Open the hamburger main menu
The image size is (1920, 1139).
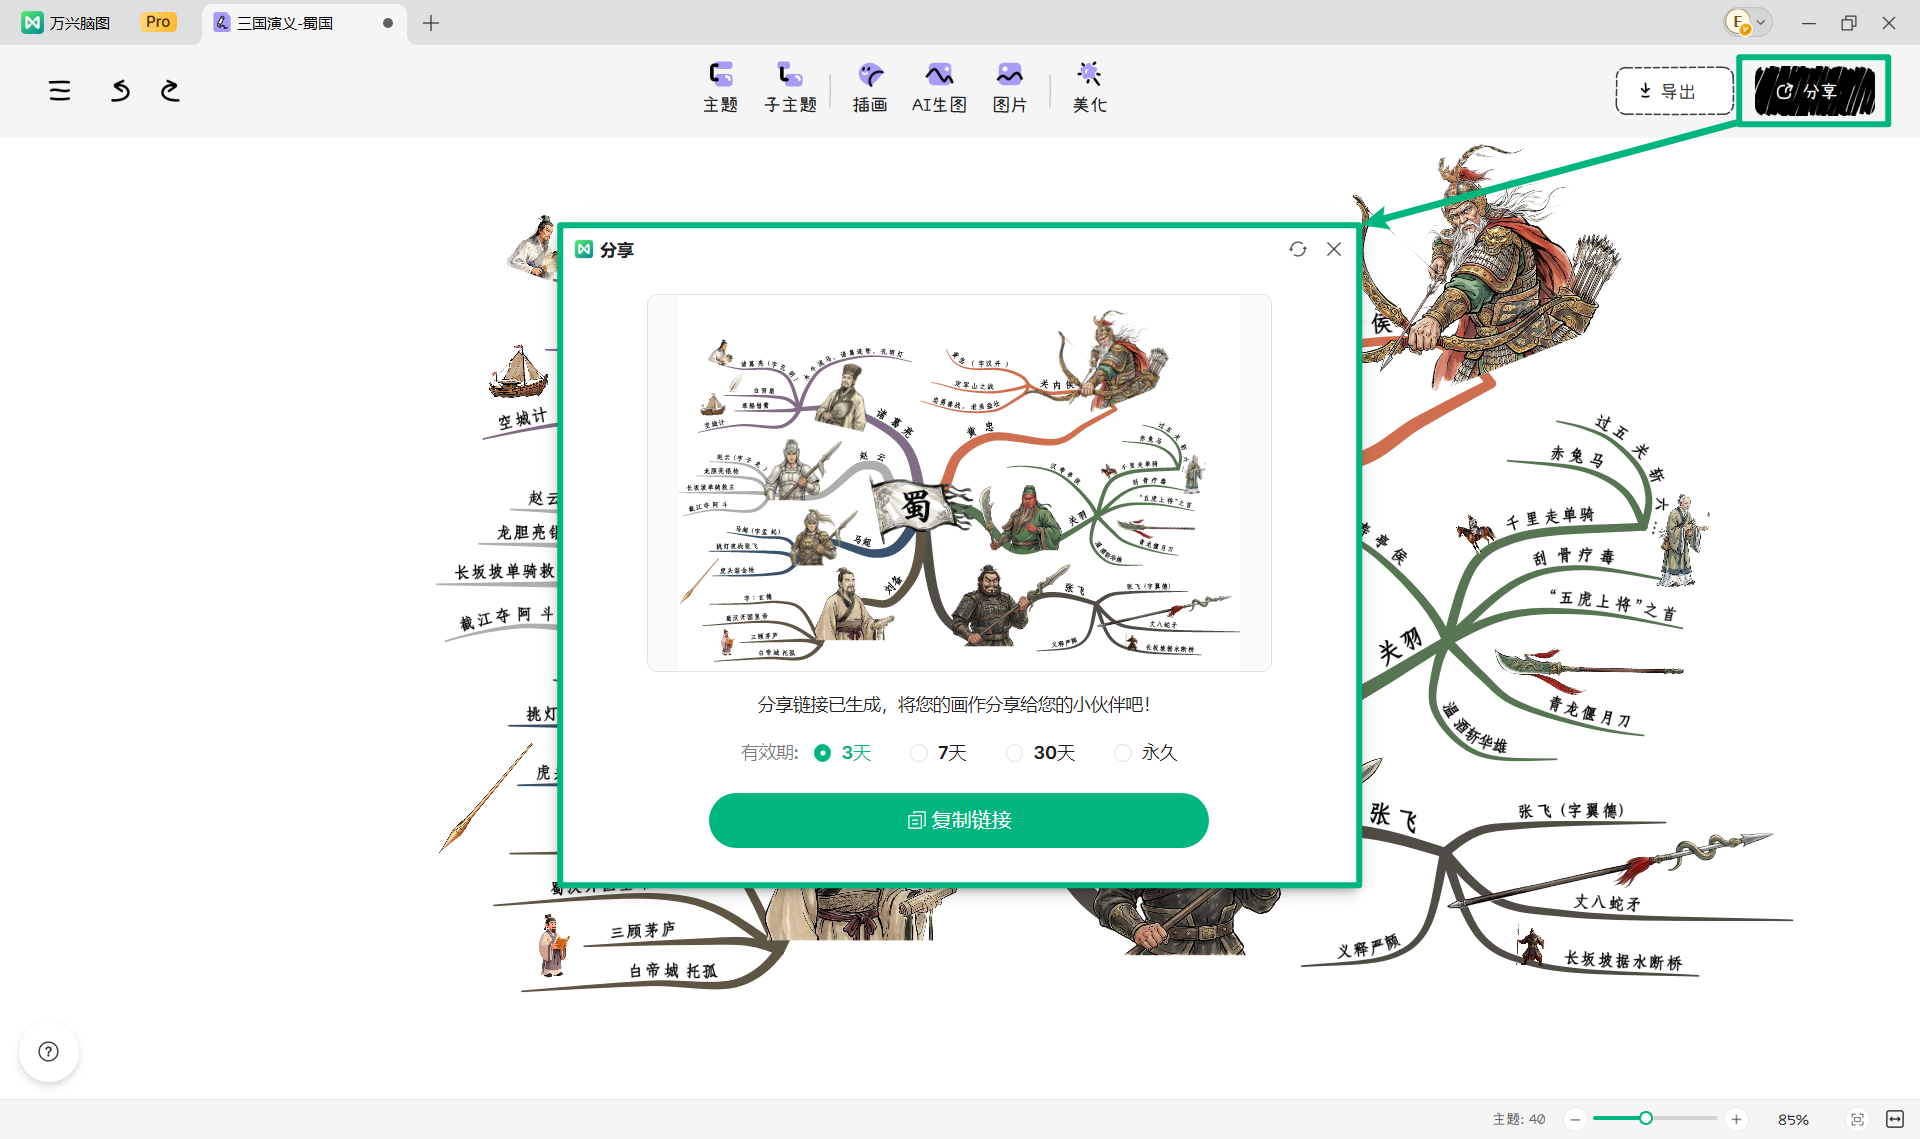tap(60, 91)
